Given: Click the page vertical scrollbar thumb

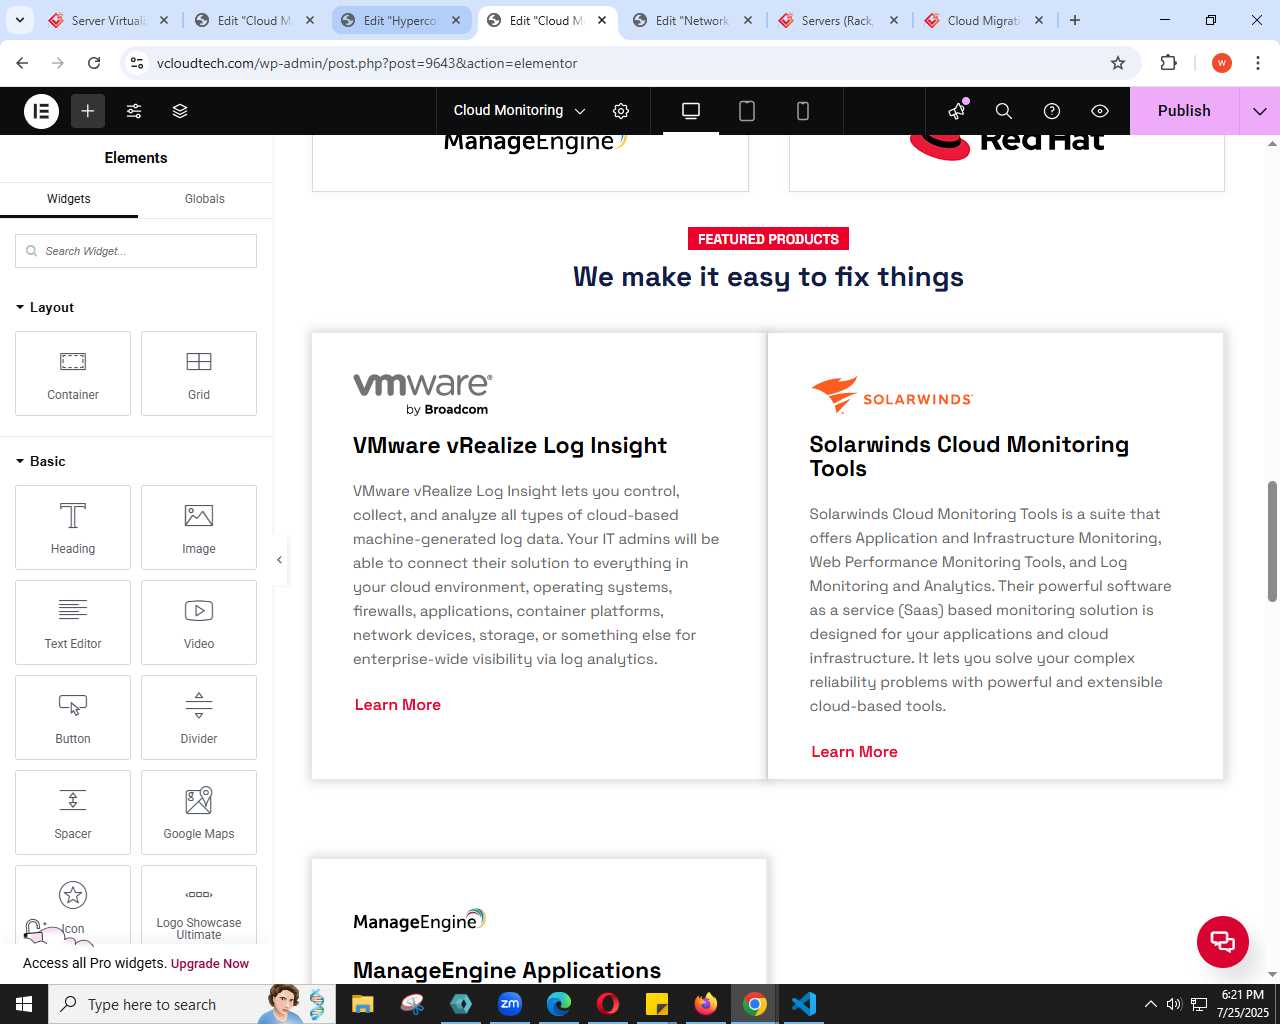Looking at the screenshot, I should [x=1273, y=541].
